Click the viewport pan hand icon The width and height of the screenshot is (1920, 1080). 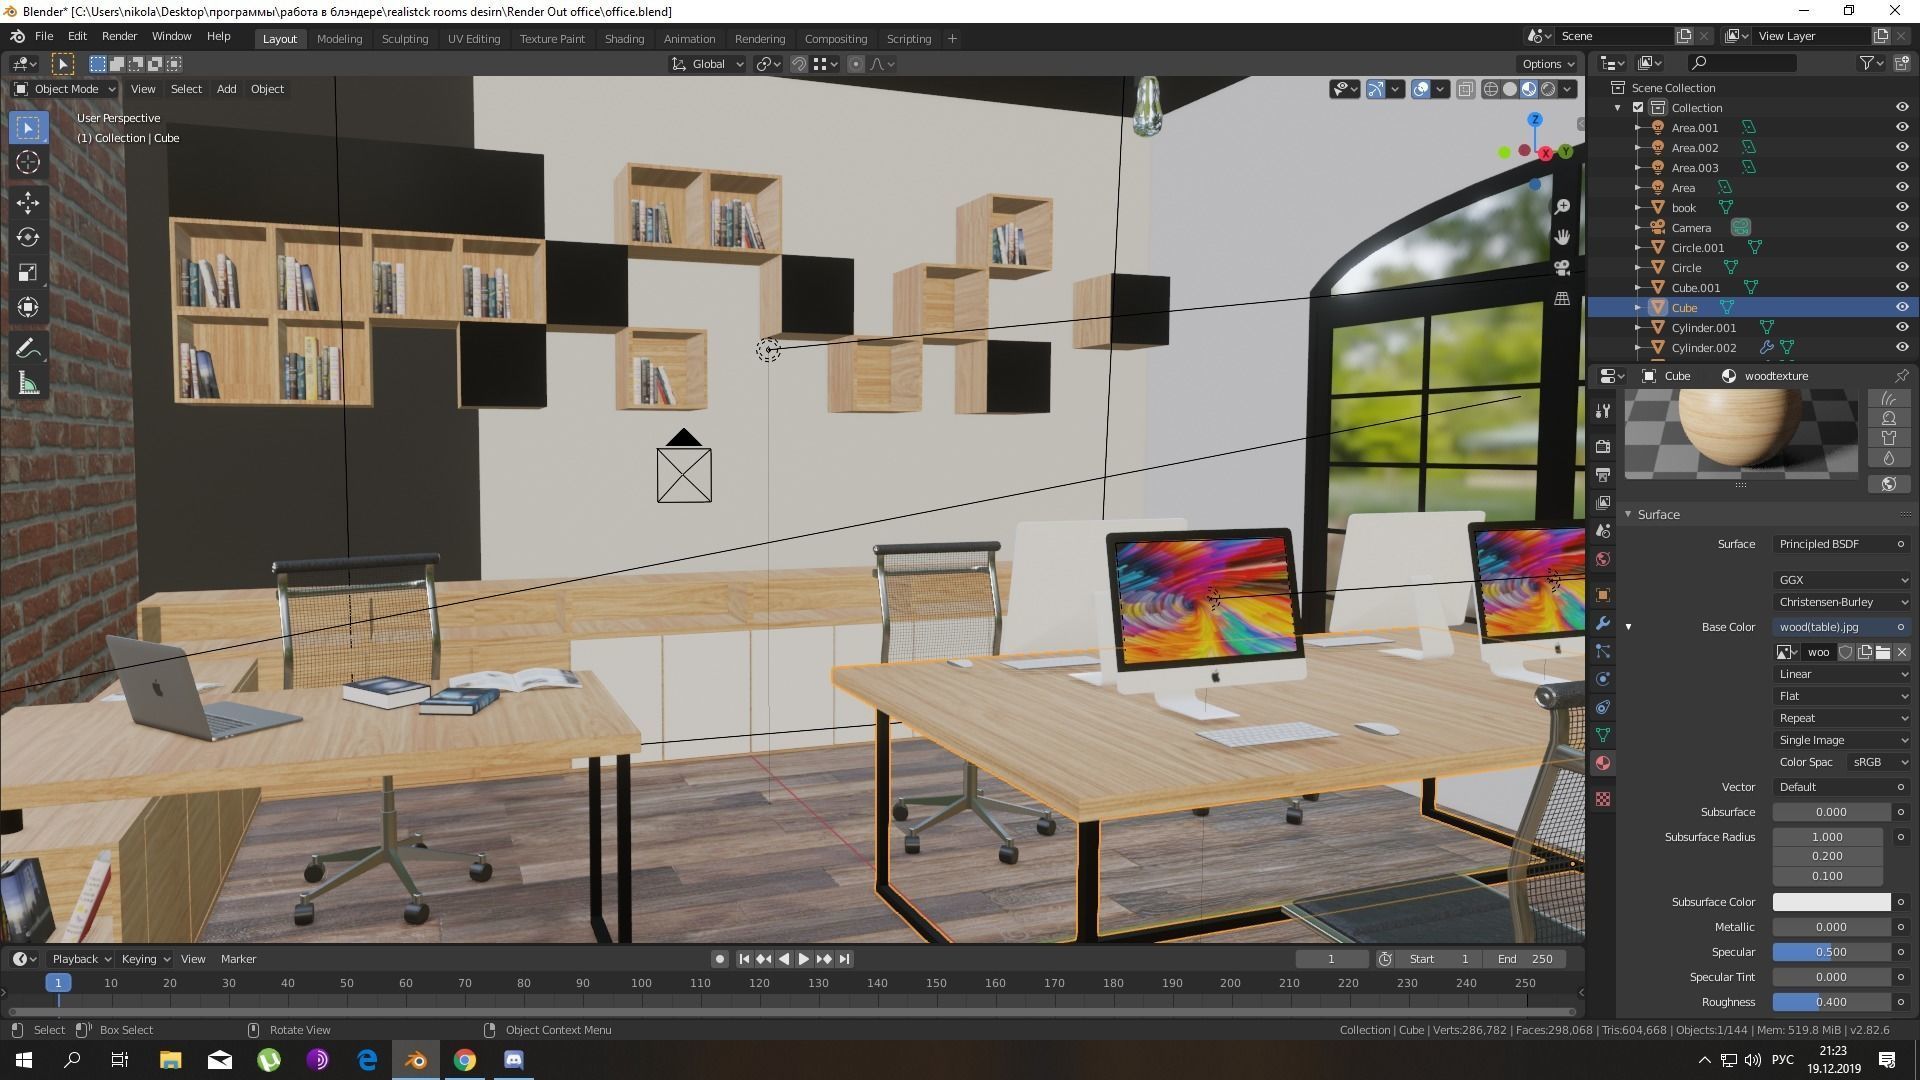(1562, 237)
